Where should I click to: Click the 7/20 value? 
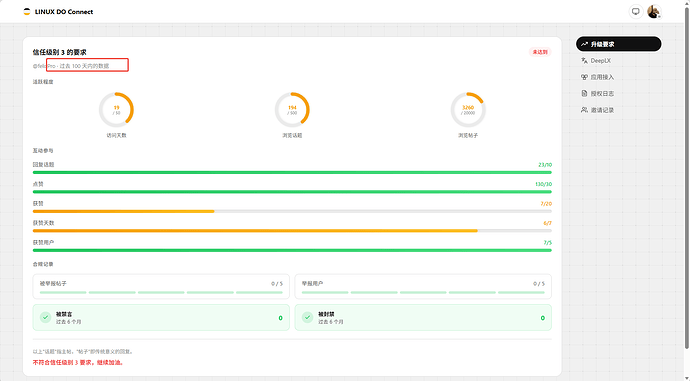tap(546, 204)
